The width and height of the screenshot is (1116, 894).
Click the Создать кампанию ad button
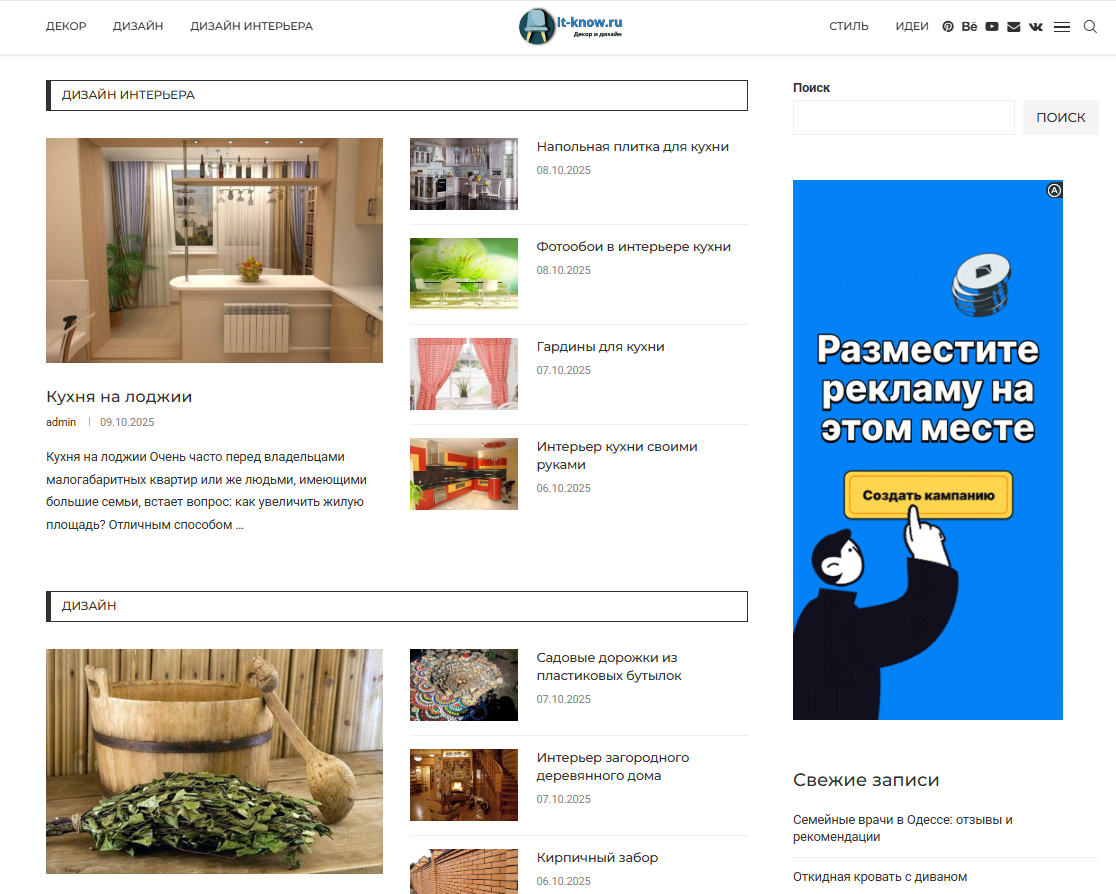click(928, 495)
